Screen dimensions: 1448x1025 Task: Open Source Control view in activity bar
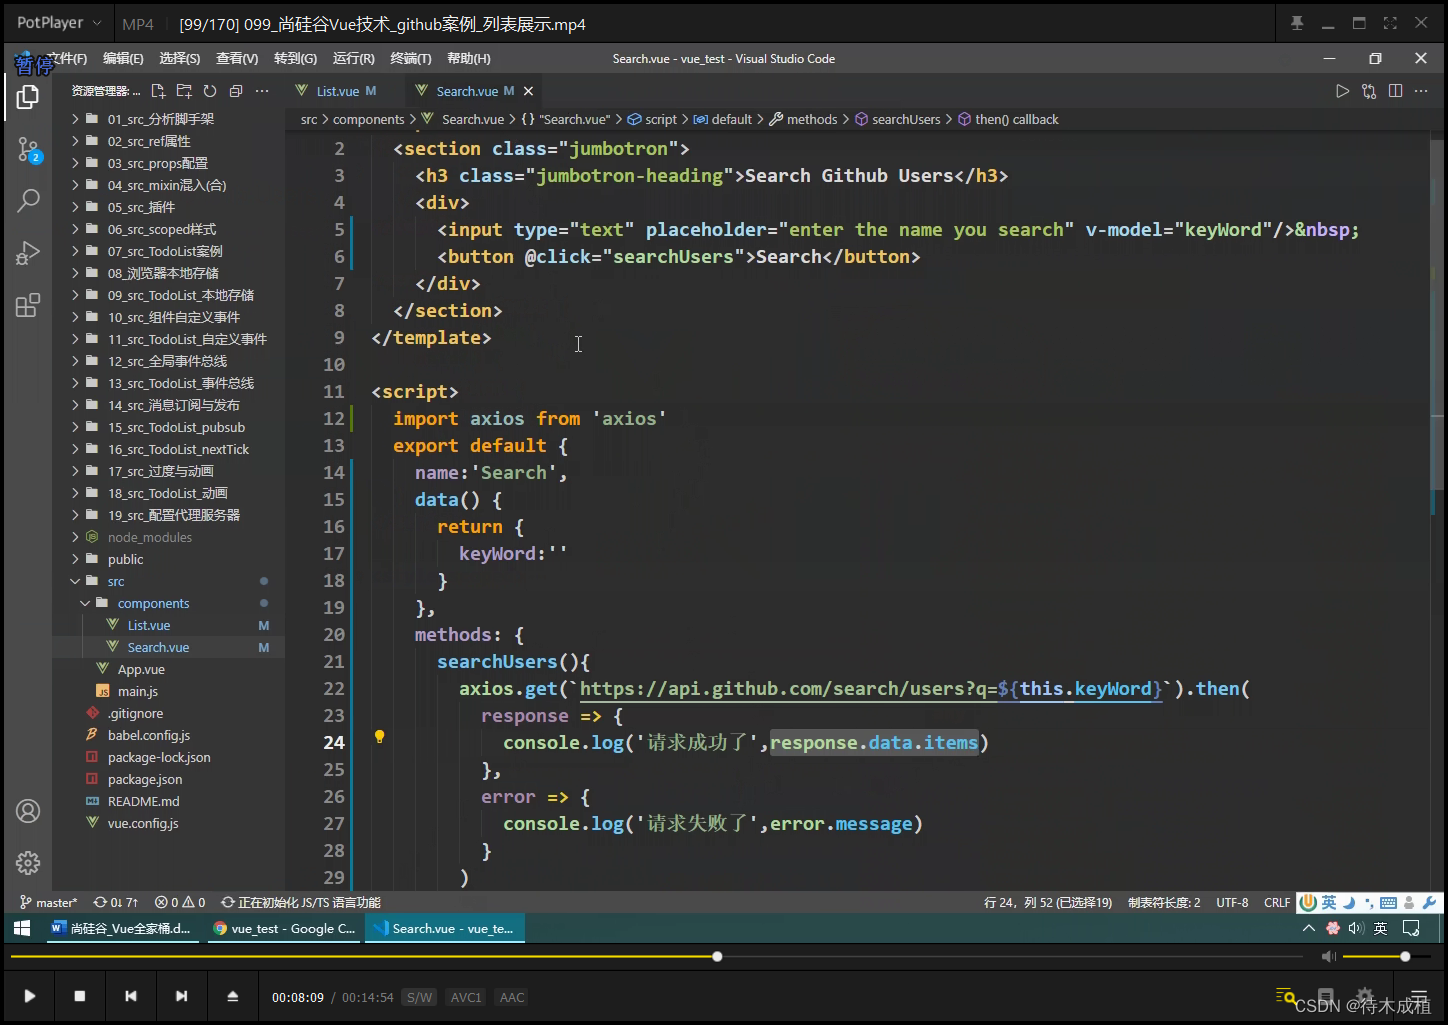(28, 150)
